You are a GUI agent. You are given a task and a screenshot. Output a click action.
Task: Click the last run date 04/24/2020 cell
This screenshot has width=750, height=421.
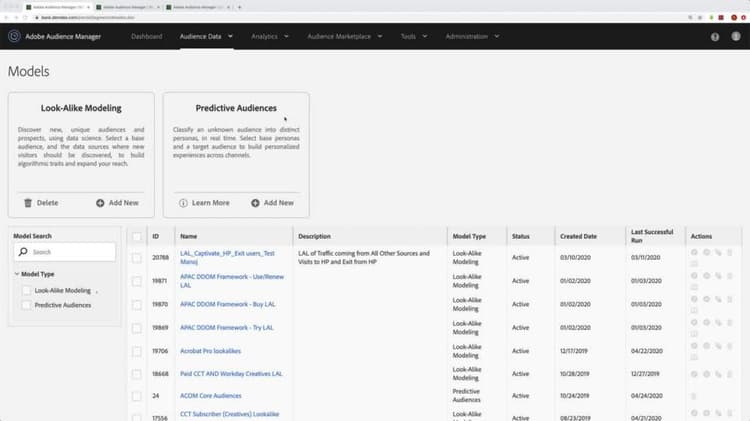click(647, 396)
